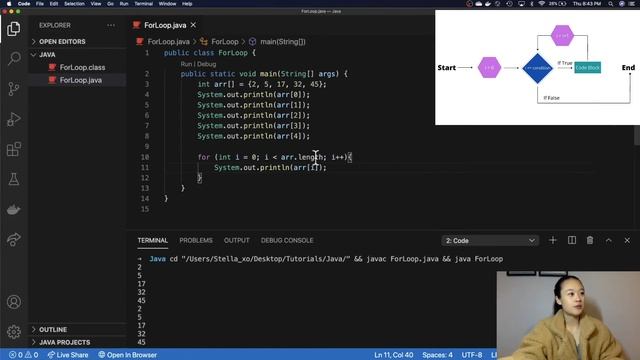Image resolution: width=640 pixels, height=360 pixels.
Task: Open the Docker view in activity bar
Action: point(13,209)
